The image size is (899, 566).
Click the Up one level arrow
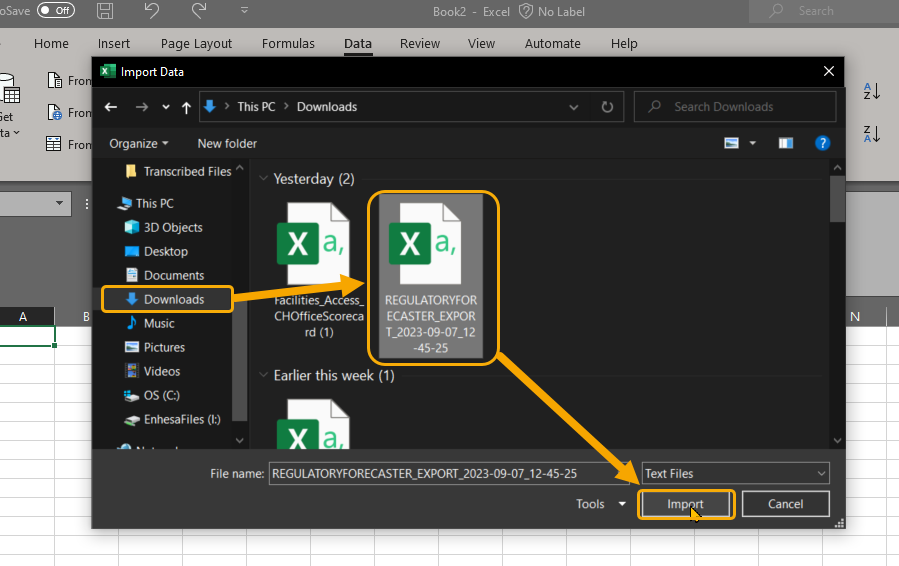(x=186, y=107)
